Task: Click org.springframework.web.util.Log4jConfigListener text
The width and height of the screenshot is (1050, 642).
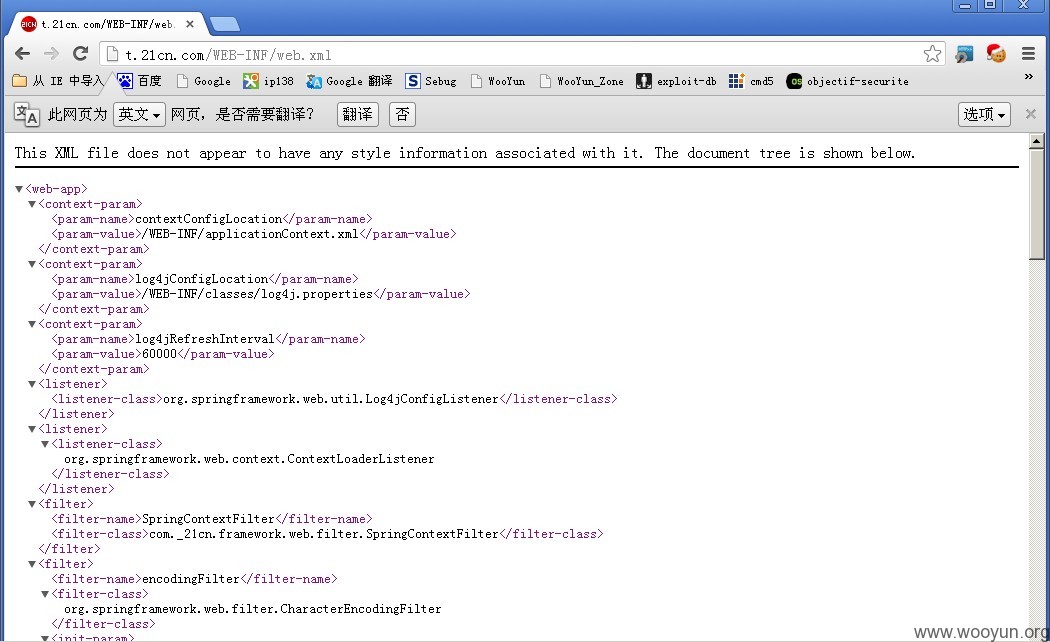Action: point(331,399)
